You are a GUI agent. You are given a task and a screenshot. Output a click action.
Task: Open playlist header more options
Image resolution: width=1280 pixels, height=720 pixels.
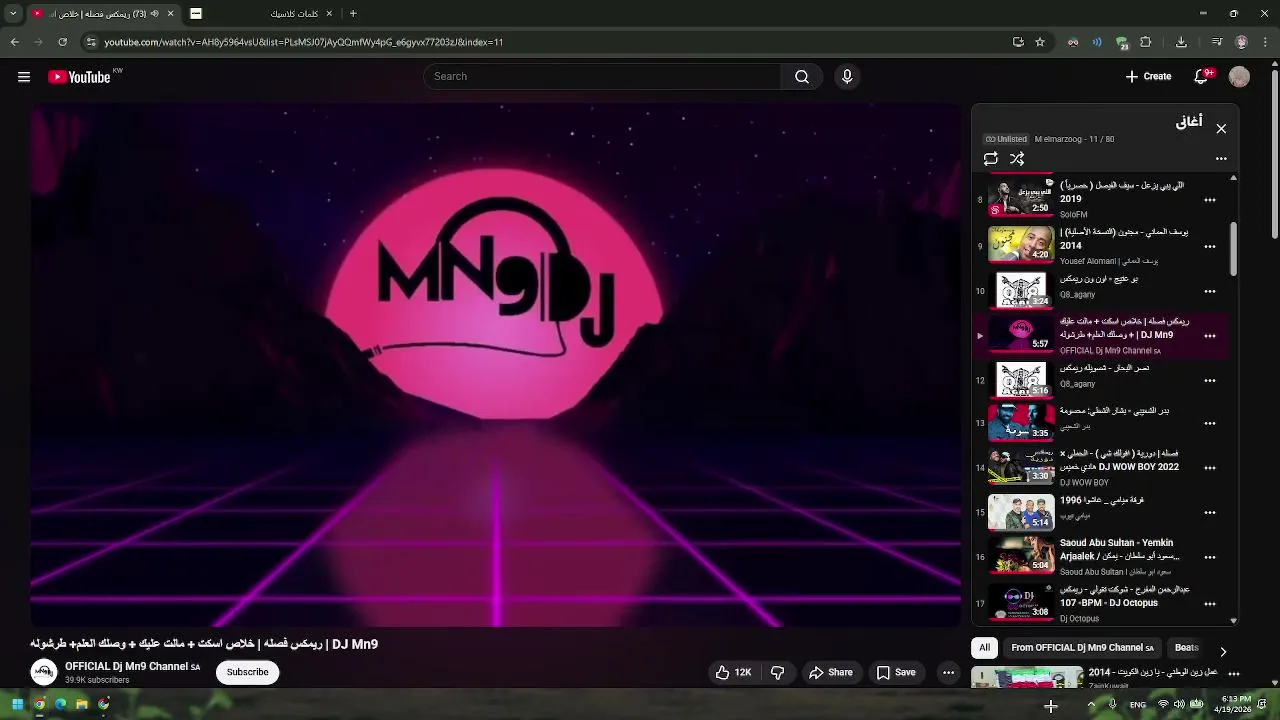click(x=1221, y=159)
